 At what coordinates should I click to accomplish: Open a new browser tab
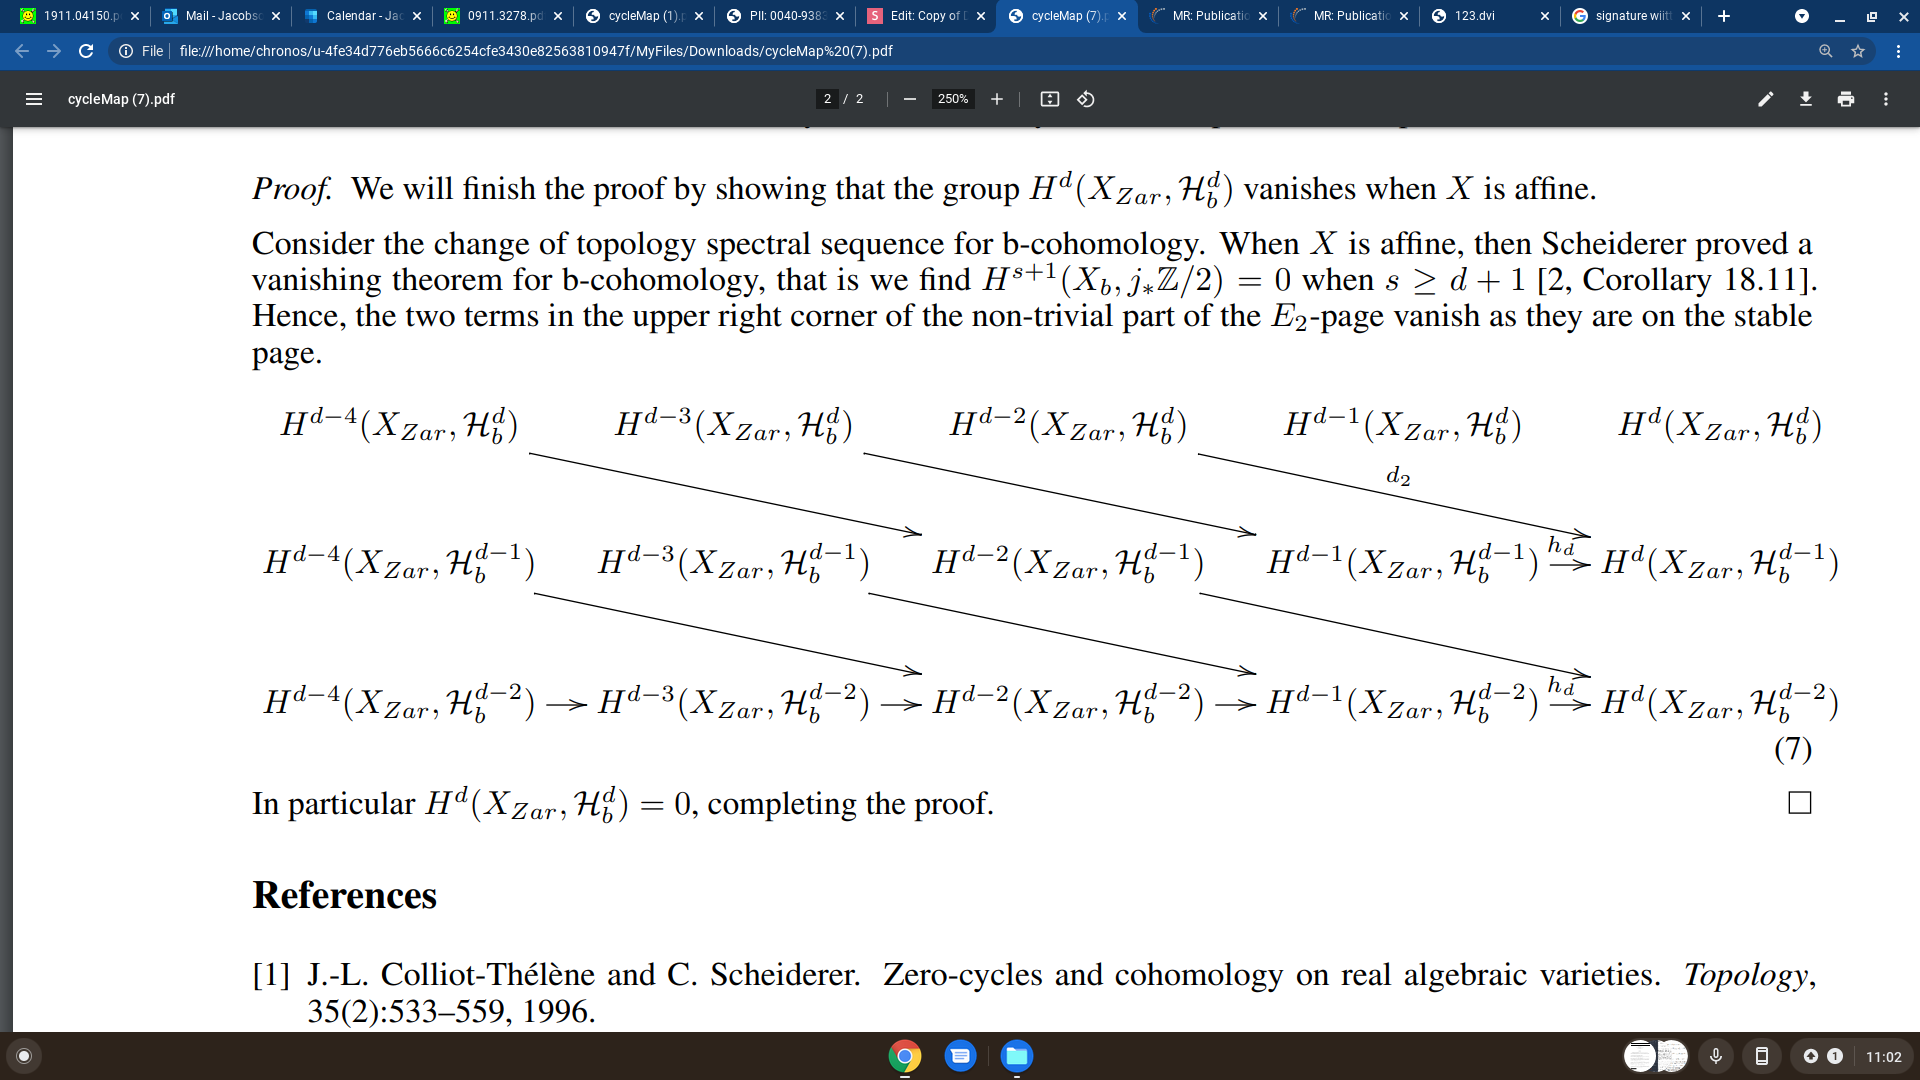[x=1723, y=16]
